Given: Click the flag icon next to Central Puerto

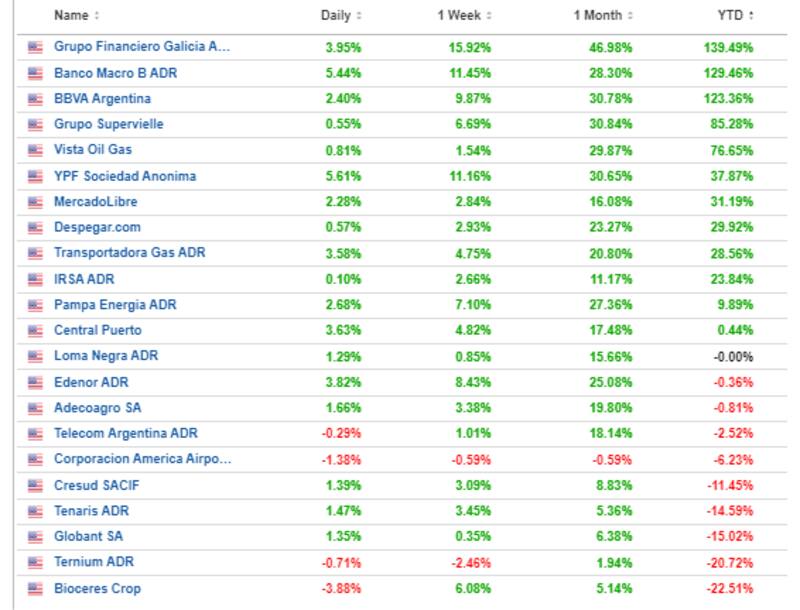Looking at the screenshot, I should (36, 330).
